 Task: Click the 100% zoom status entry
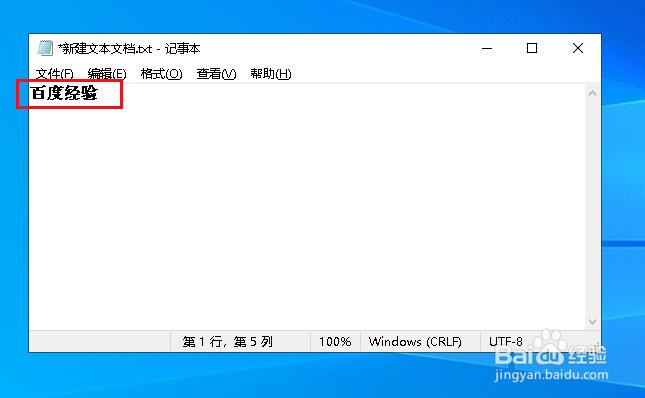coord(335,342)
